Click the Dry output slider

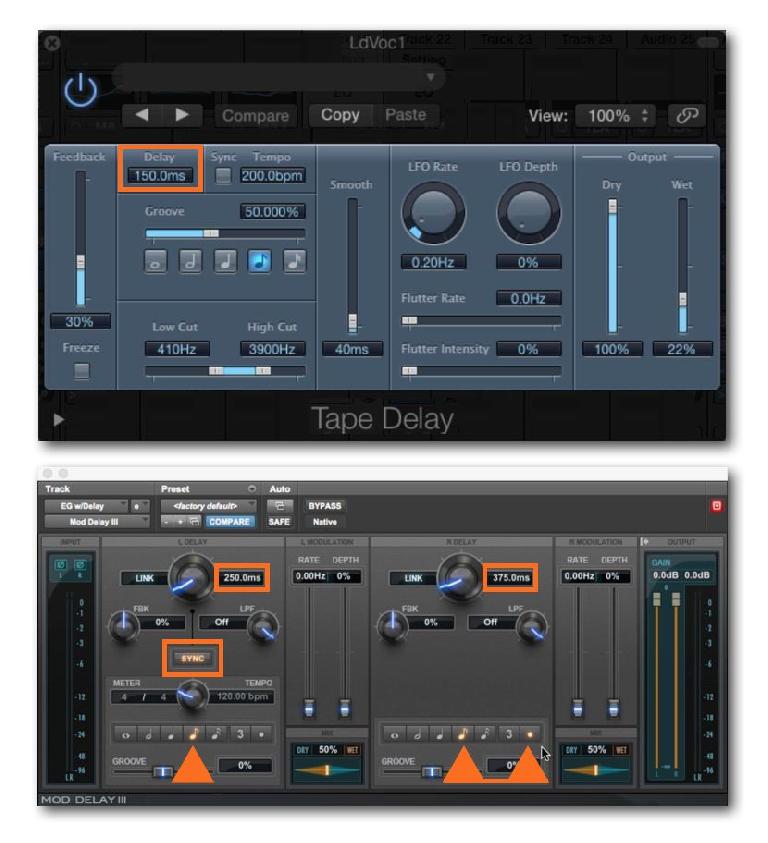click(612, 266)
